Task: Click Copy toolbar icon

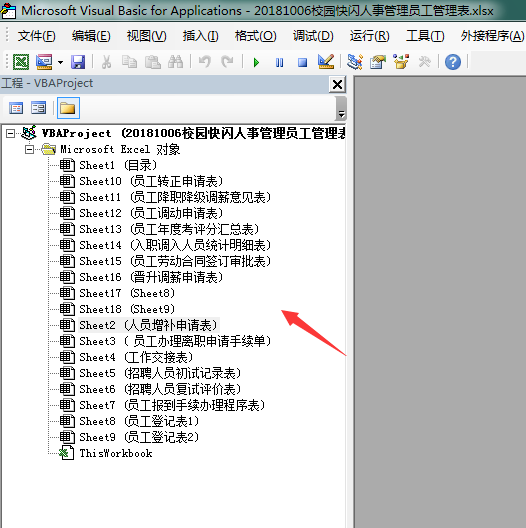Action: click(x=129, y=62)
